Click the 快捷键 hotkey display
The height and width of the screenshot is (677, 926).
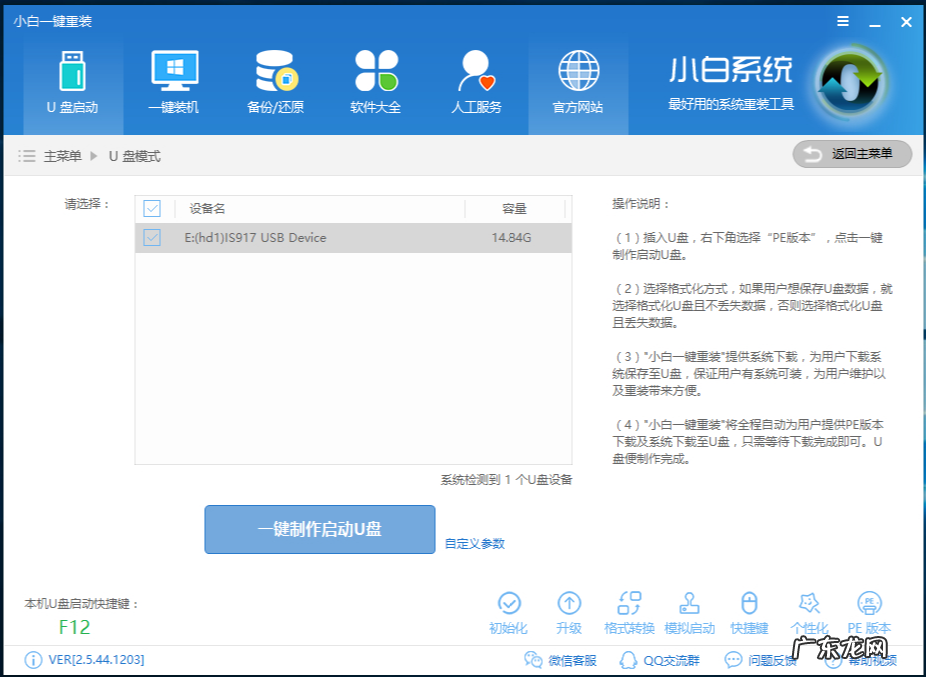(x=749, y=611)
